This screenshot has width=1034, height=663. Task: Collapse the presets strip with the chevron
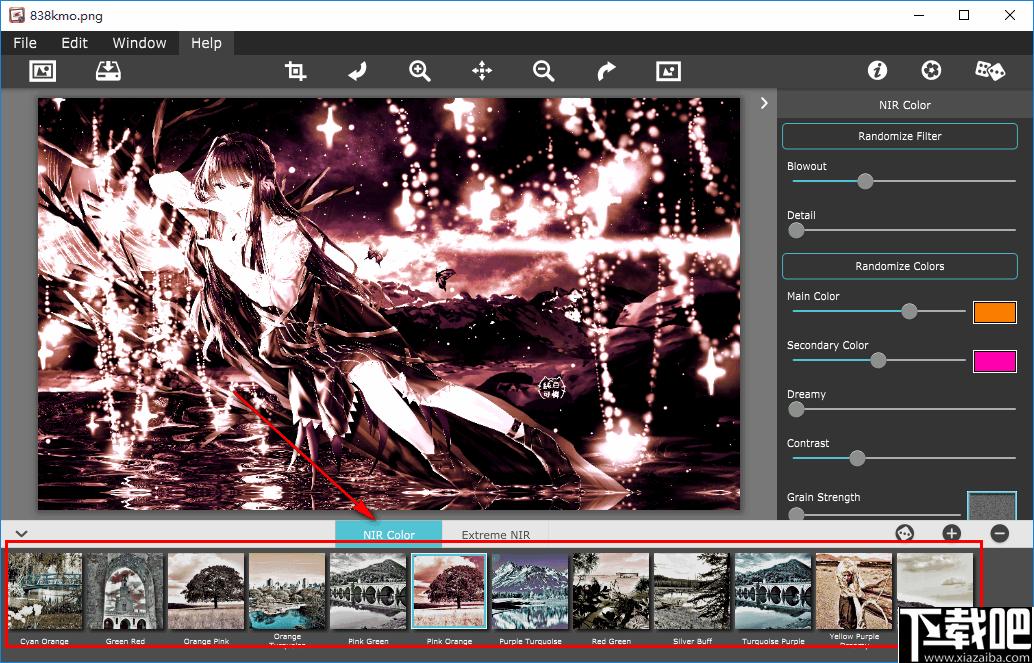[21, 533]
